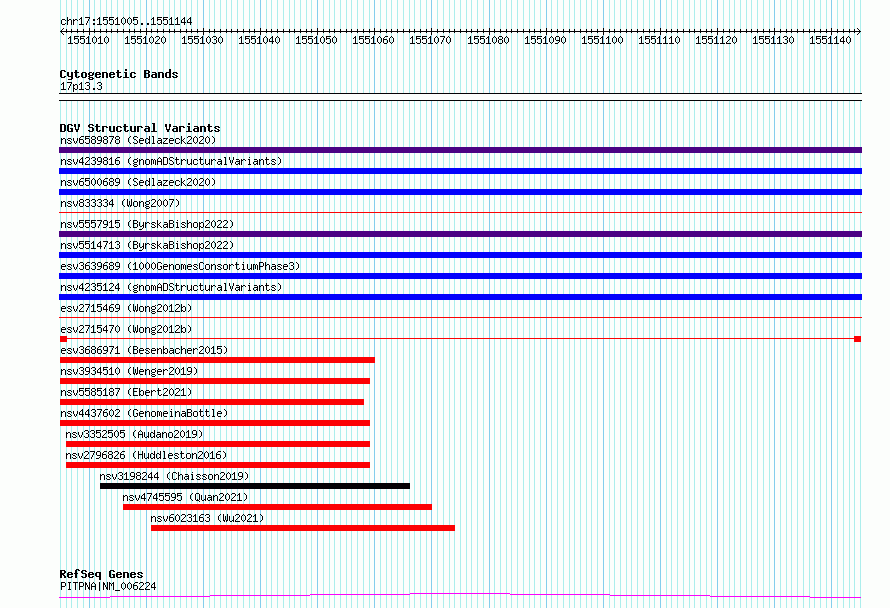Open variant label nsv4437602 (GenomeinaBottle)

tap(144, 413)
